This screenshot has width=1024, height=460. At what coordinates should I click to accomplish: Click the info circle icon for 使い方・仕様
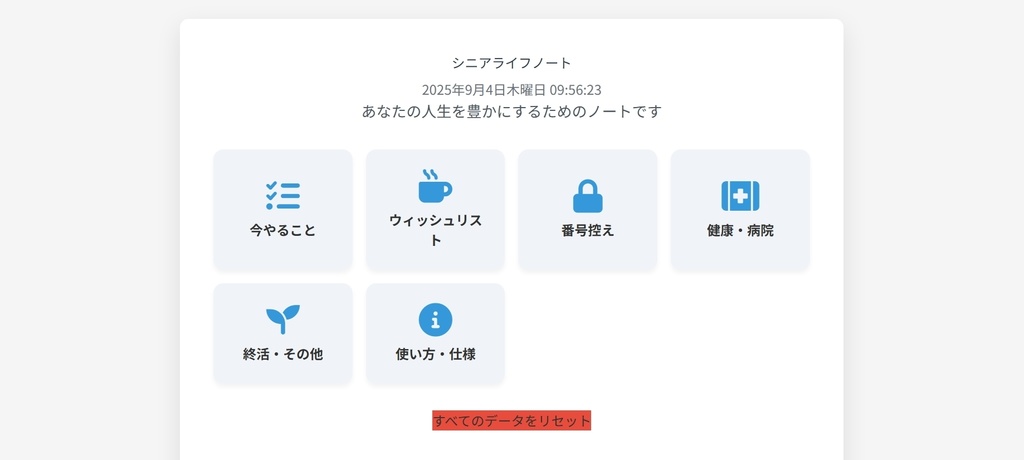(435, 320)
